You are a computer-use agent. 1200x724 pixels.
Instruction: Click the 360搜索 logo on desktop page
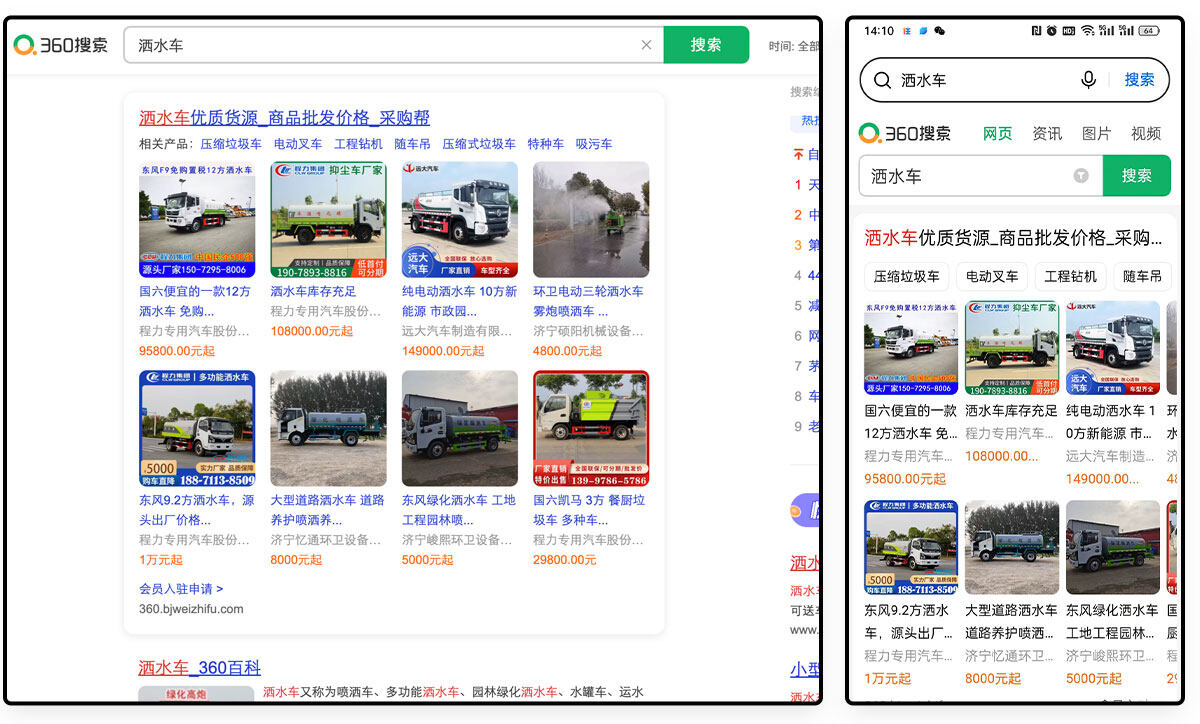click(60, 45)
